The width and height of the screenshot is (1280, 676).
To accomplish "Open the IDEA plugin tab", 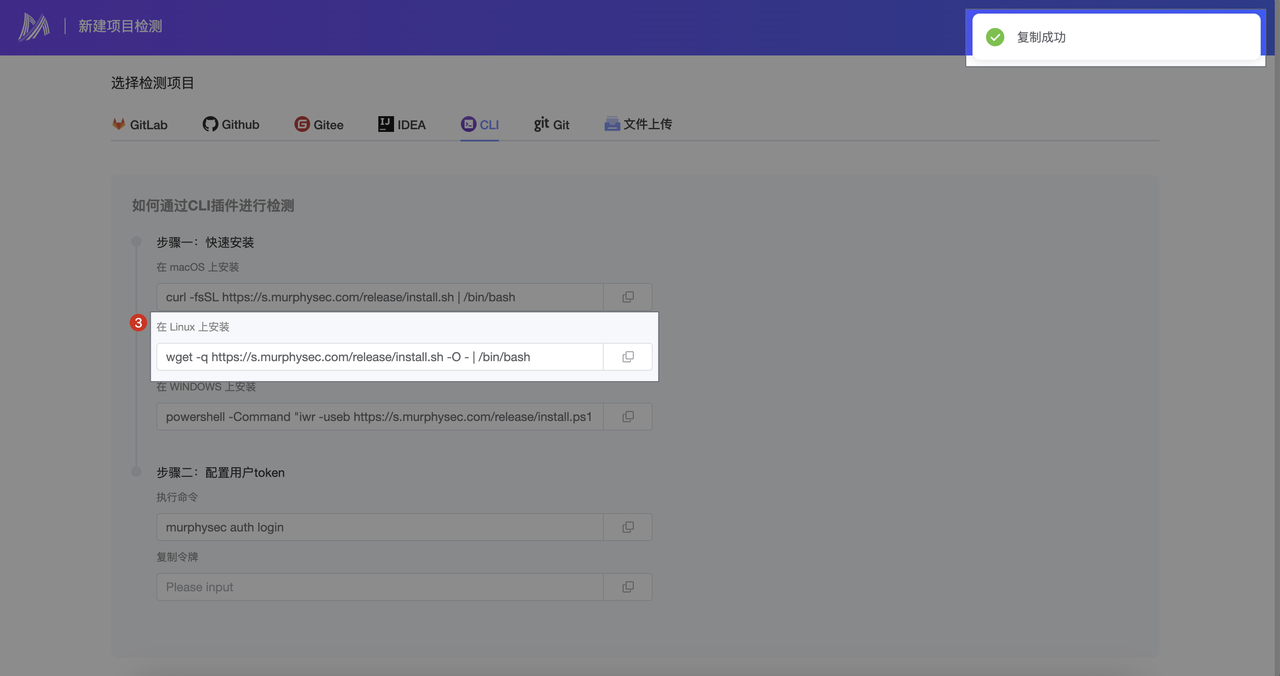I will 402,125.
